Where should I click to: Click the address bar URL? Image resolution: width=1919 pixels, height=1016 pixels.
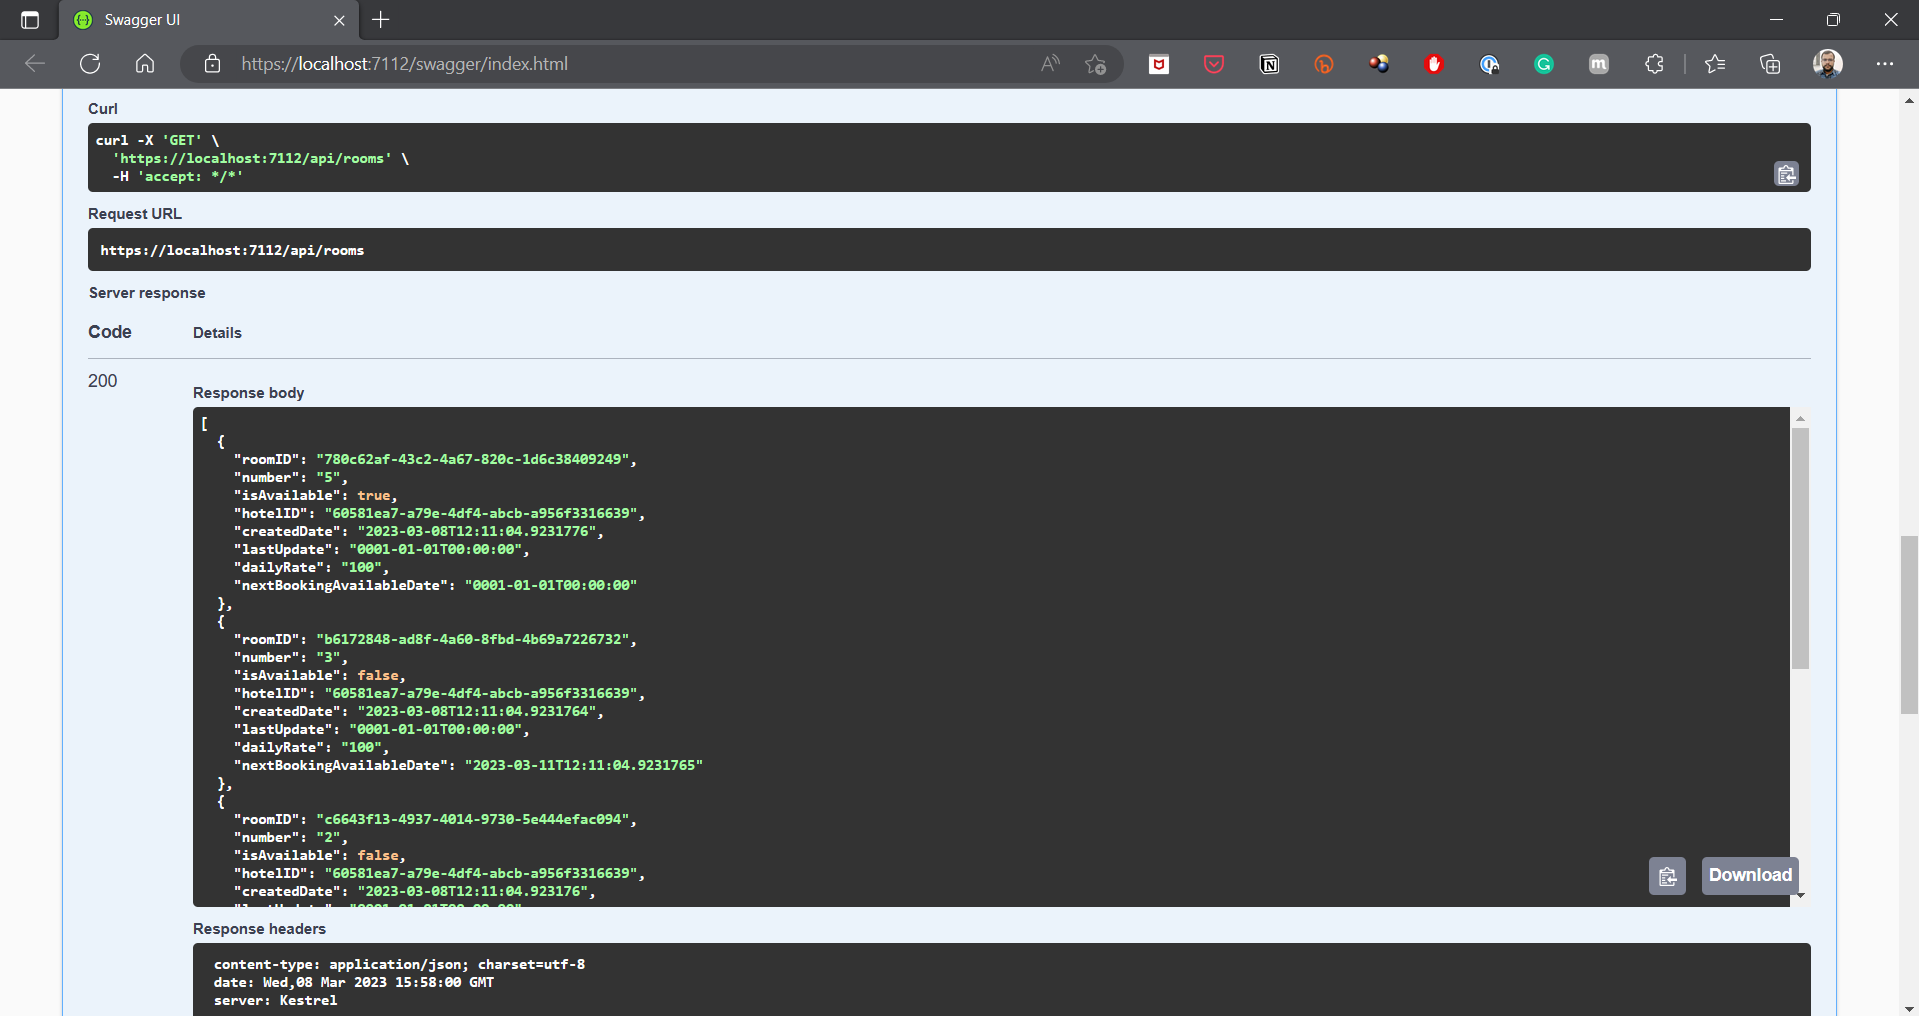[404, 64]
